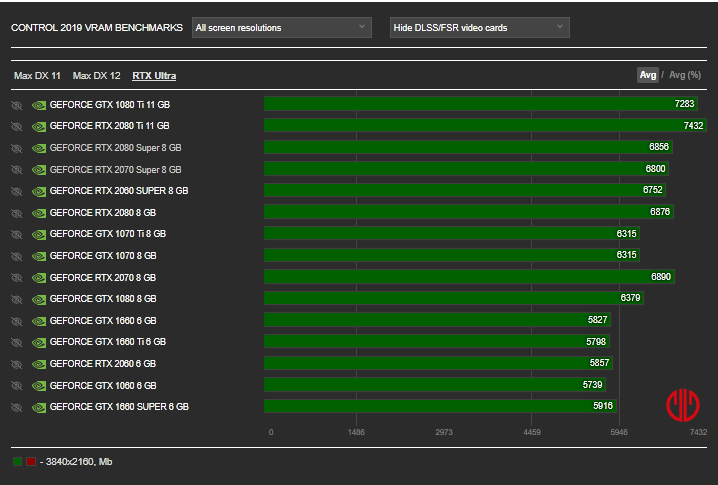The image size is (718, 485).
Task: Click Nvidia logo beside GTX 1060 6 GB
Action: pyautogui.click(x=39, y=387)
